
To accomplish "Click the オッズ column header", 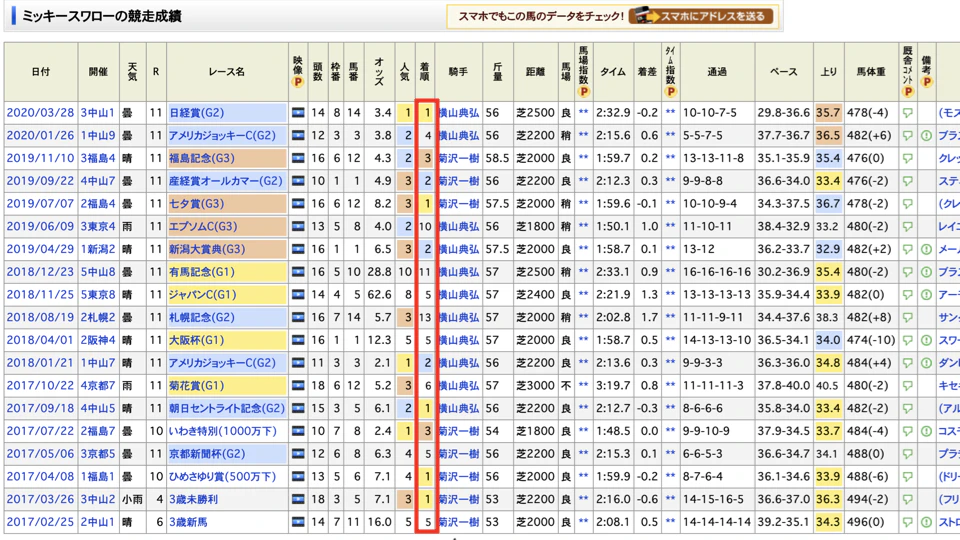I will click(x=379, y=72).
